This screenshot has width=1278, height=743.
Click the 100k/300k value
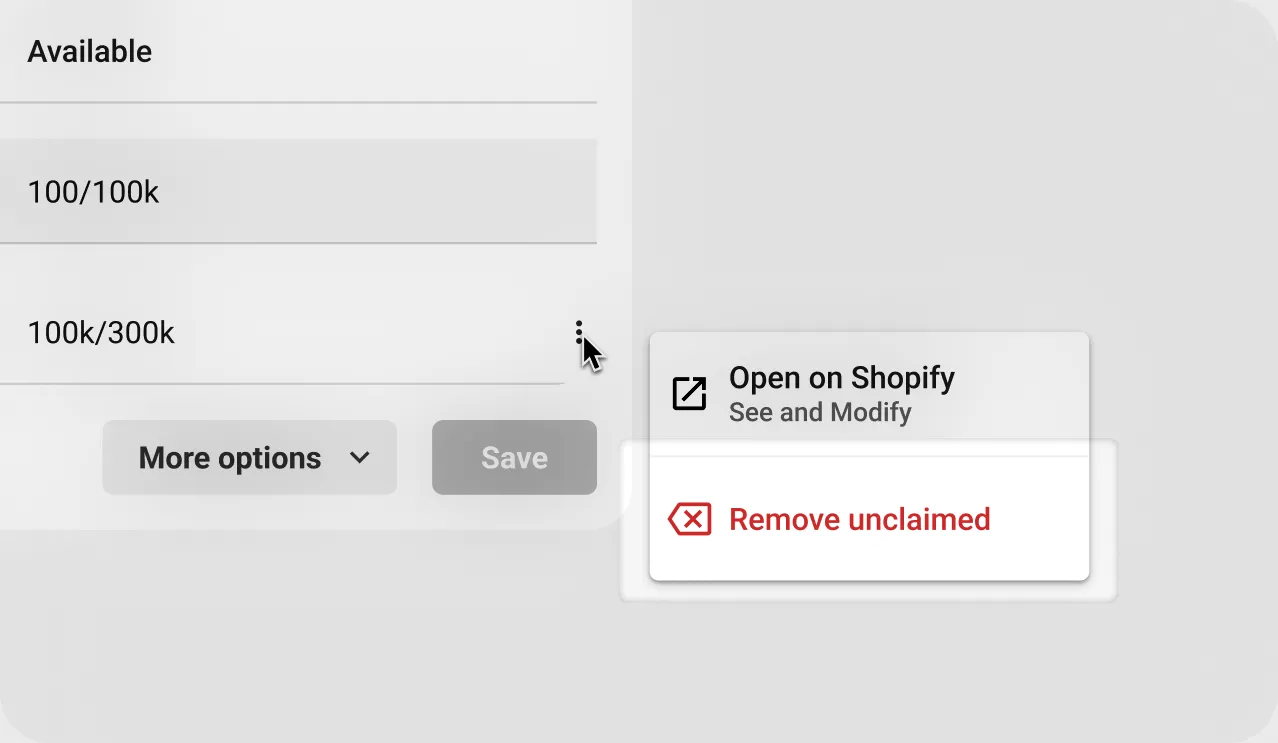pos(101,332)
